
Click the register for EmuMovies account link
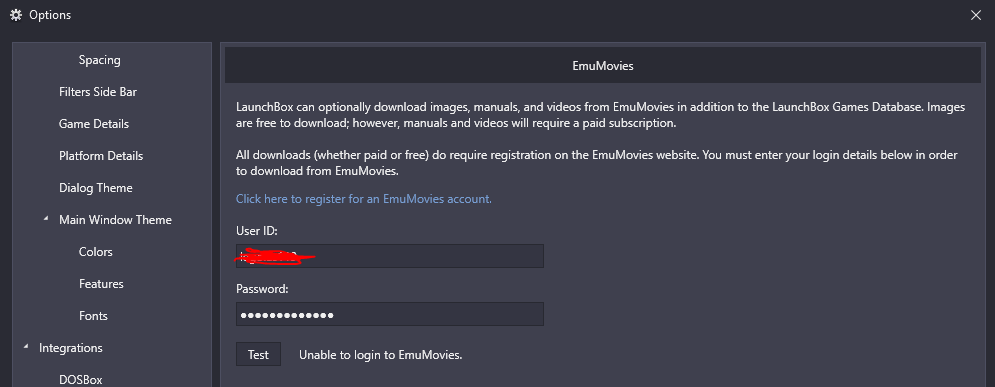click(364, 199)
